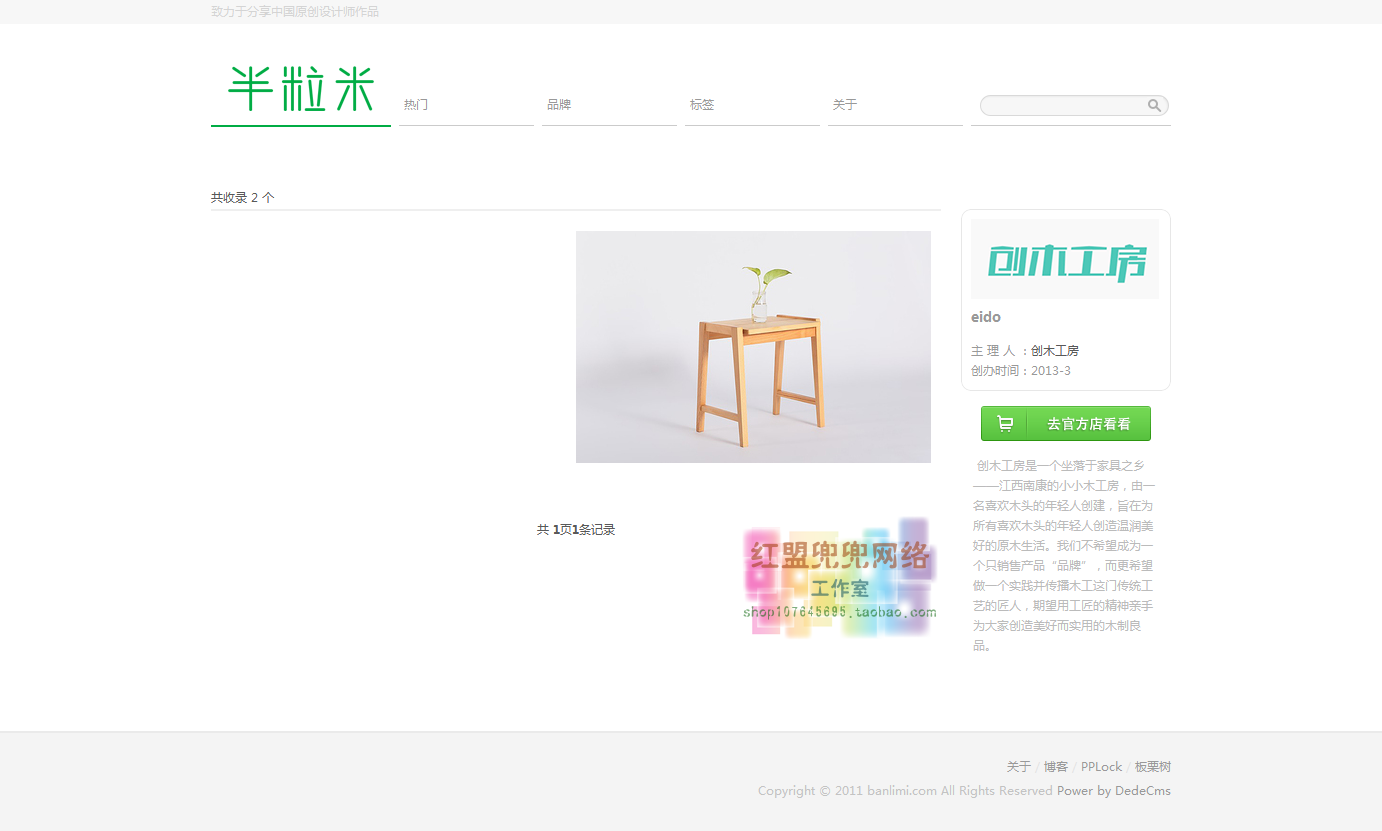Screen dimensions: 1382x831
Task: Click the Power by DedeCms link
Action: tap(1114, 791)
